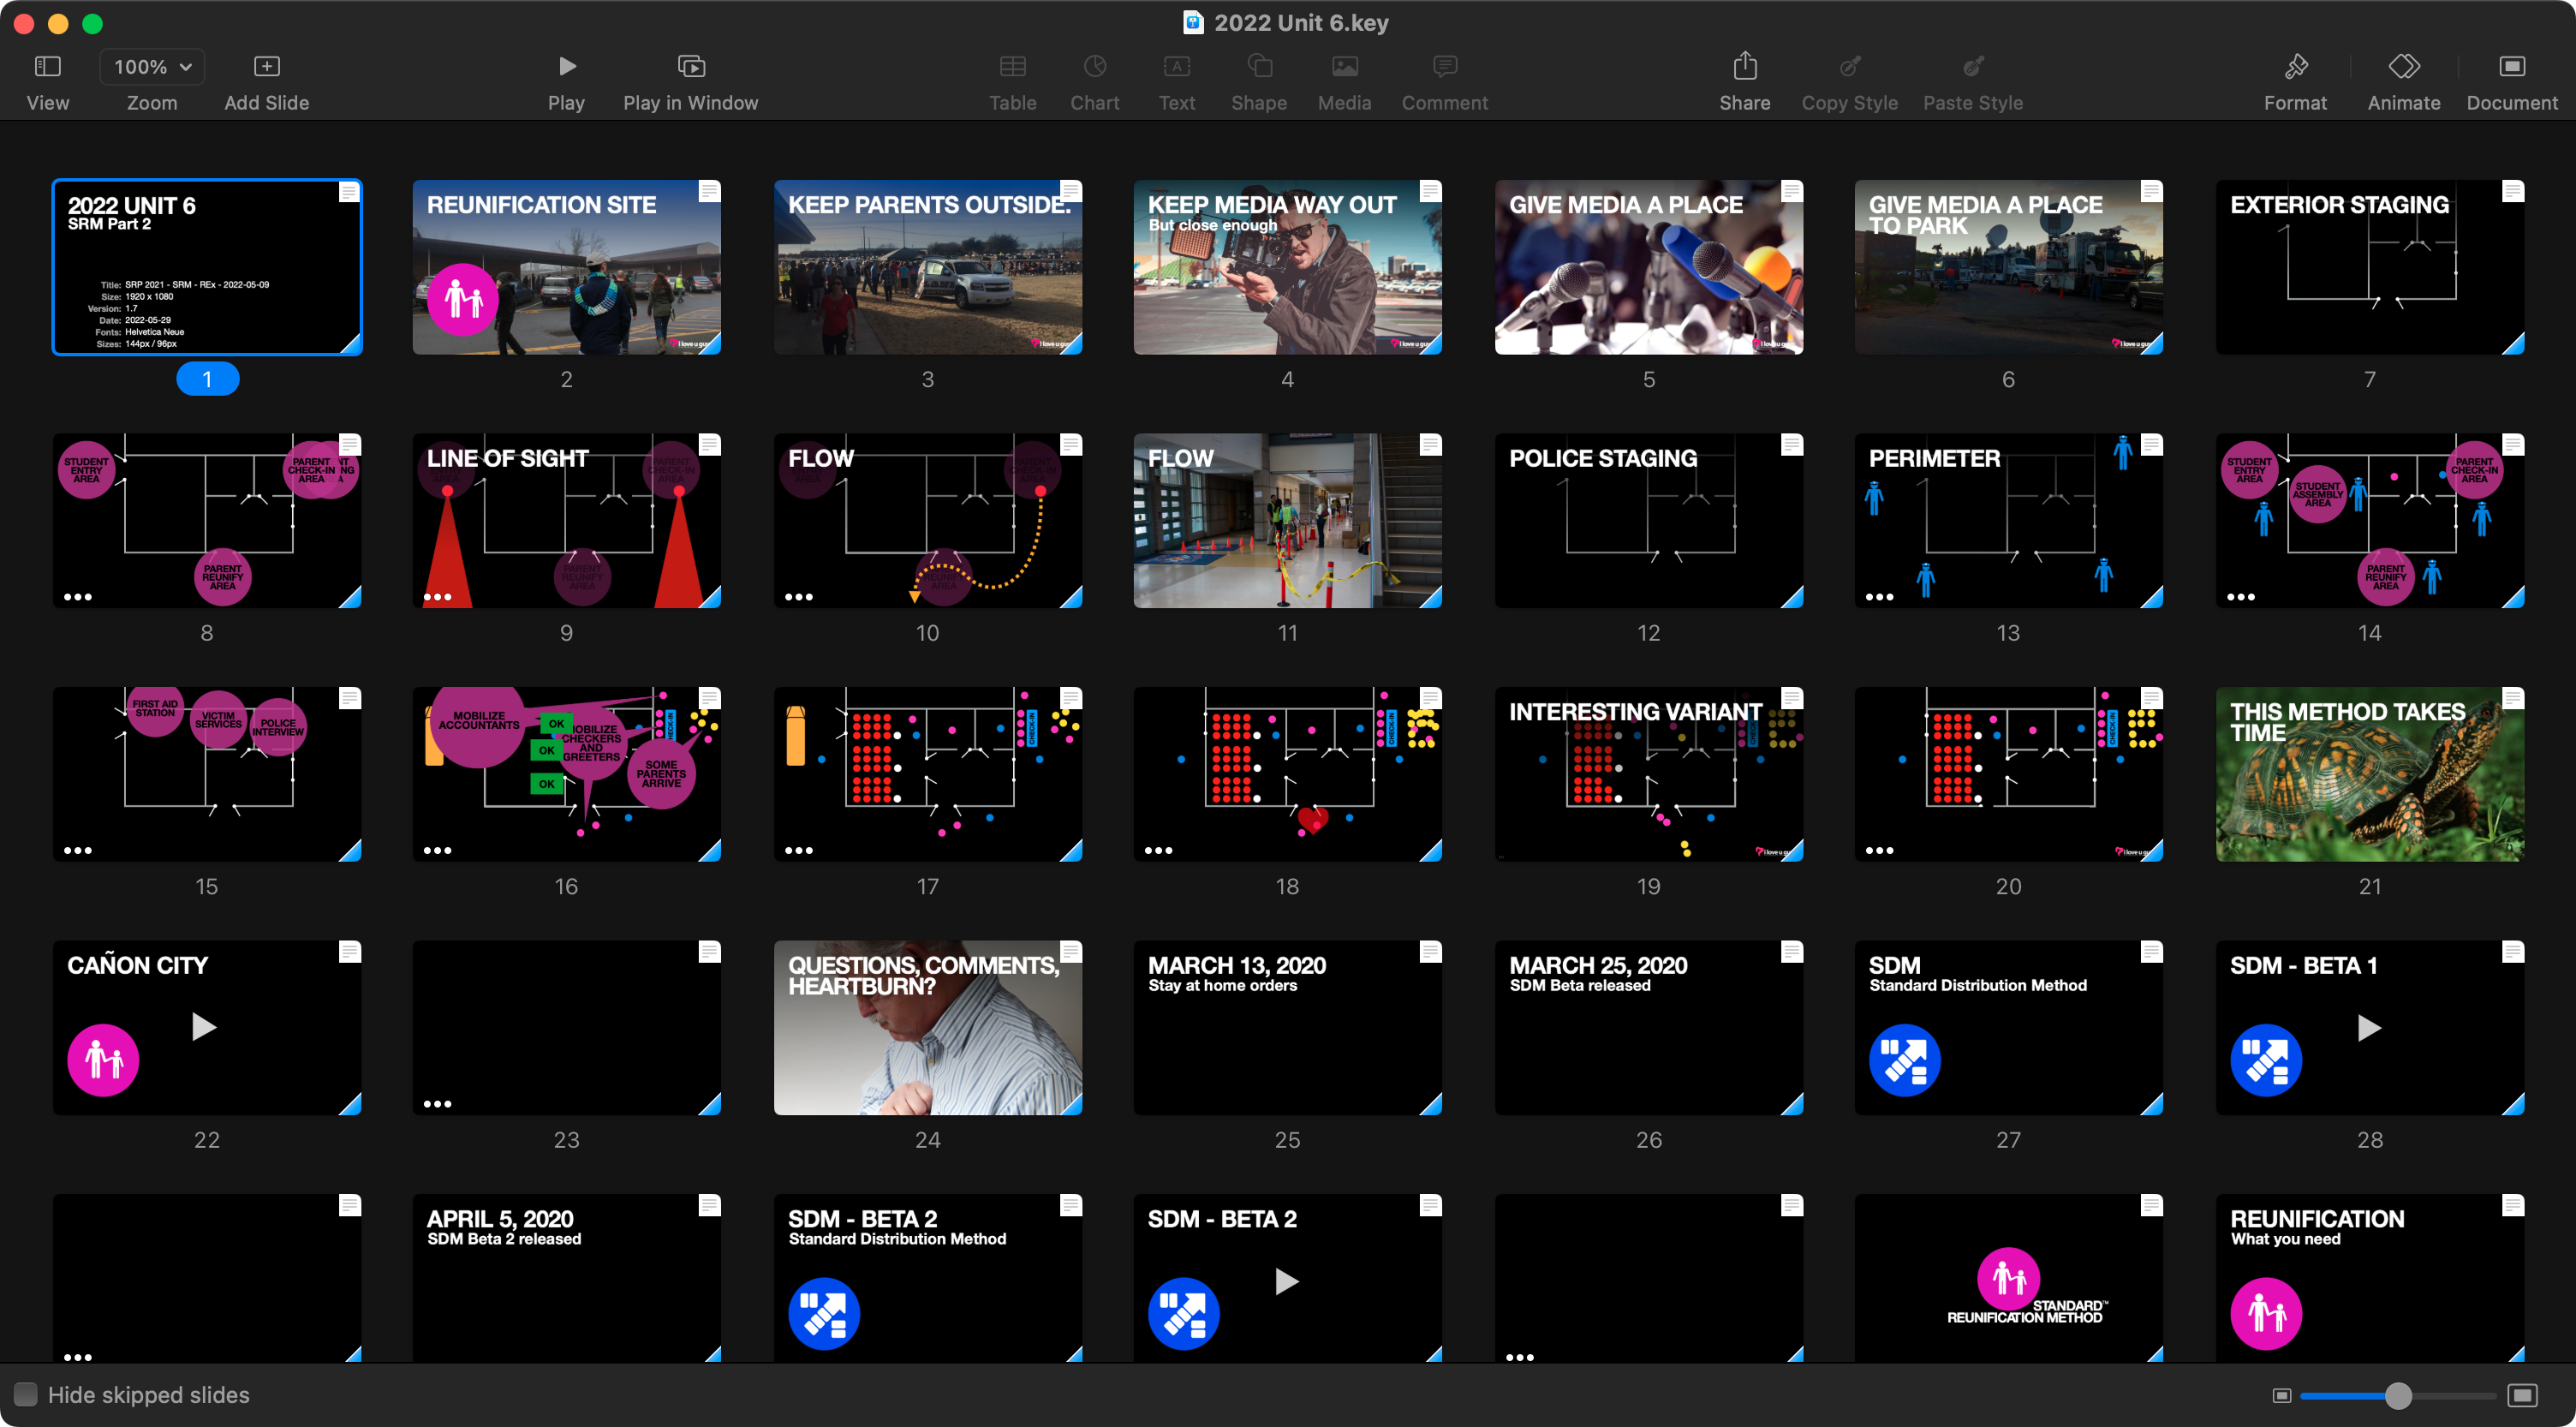Click the Play in Window icon

click(690, 66)
